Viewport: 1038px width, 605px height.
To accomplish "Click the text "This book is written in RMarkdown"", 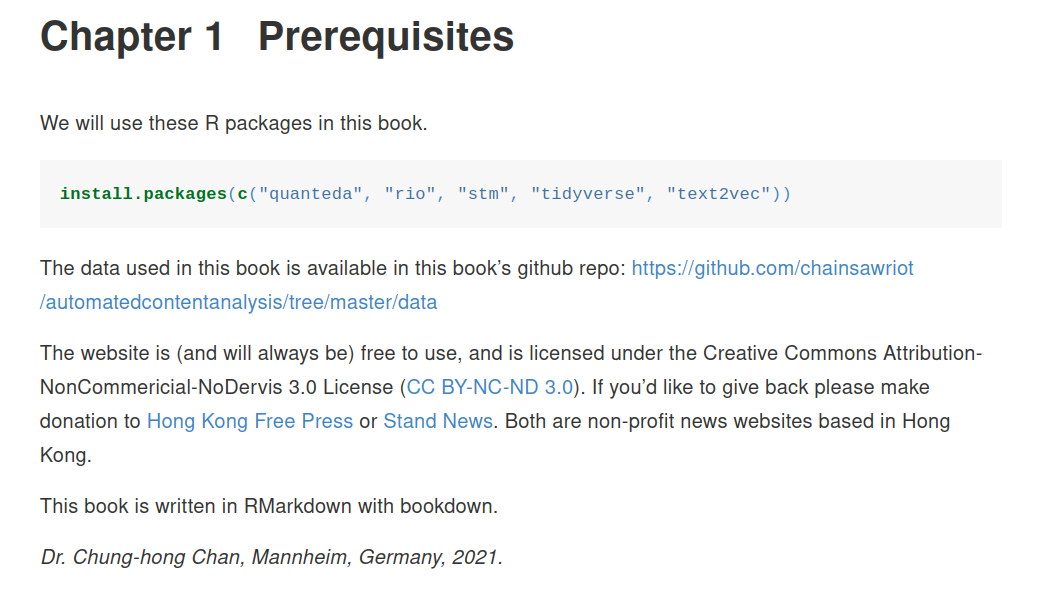I will click(x=195, y=506).
